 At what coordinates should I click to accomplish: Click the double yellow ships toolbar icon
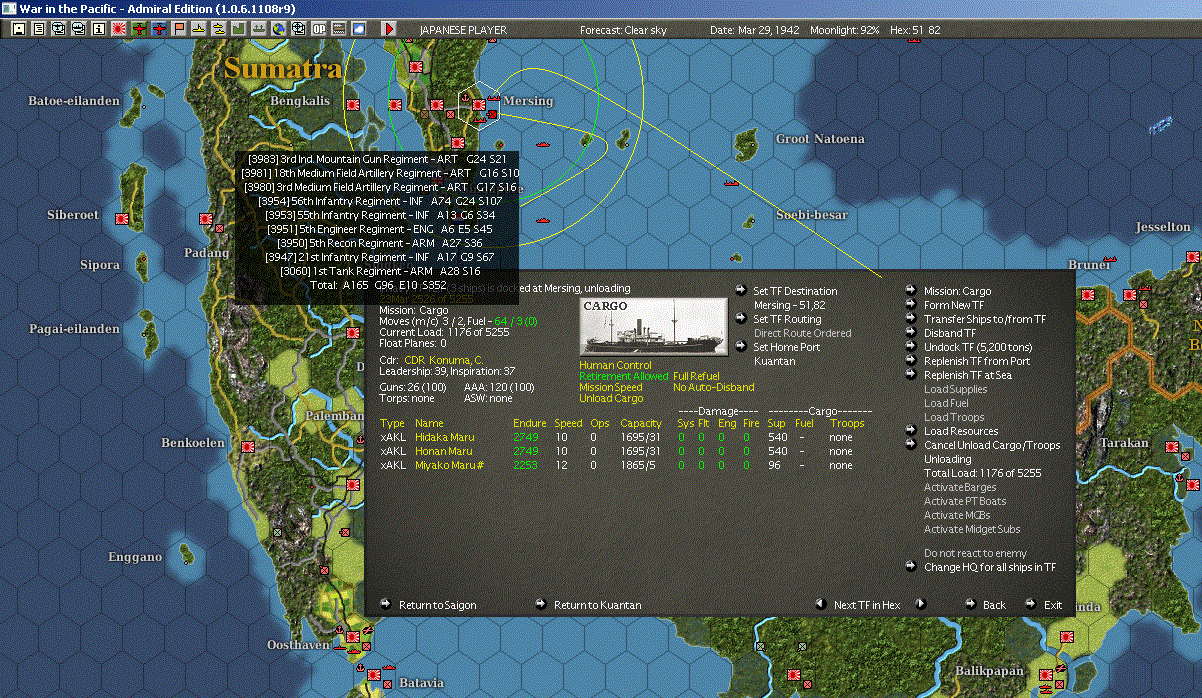(219, 29)
